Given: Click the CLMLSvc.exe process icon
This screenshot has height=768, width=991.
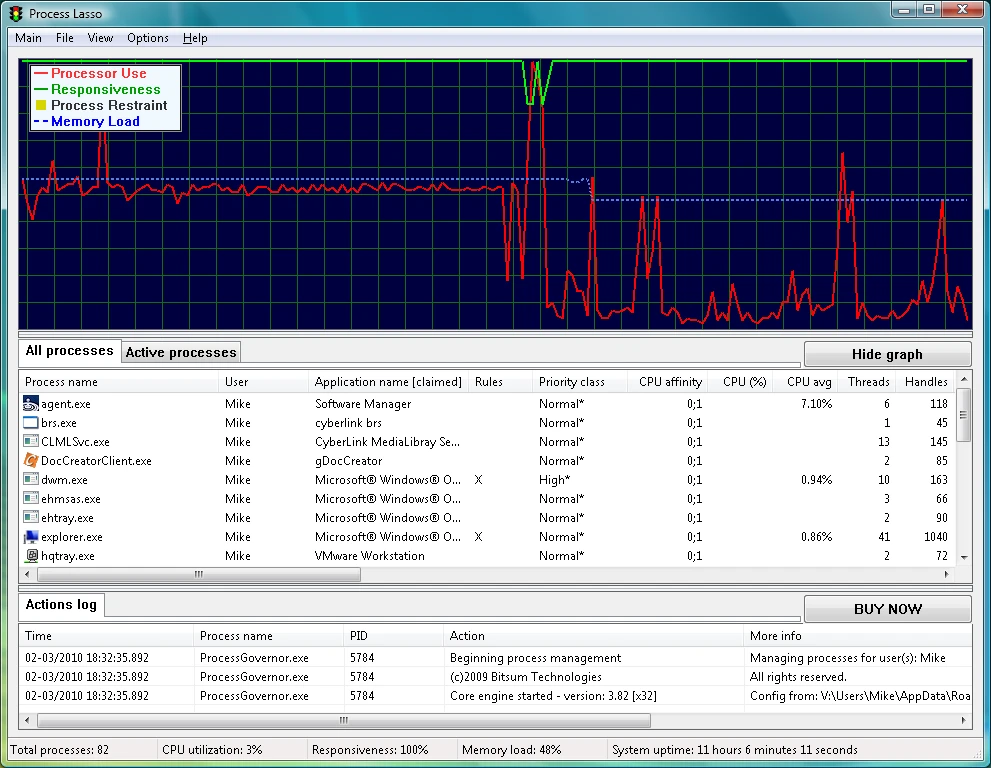Looking at the screenshot, I should 32,442.
